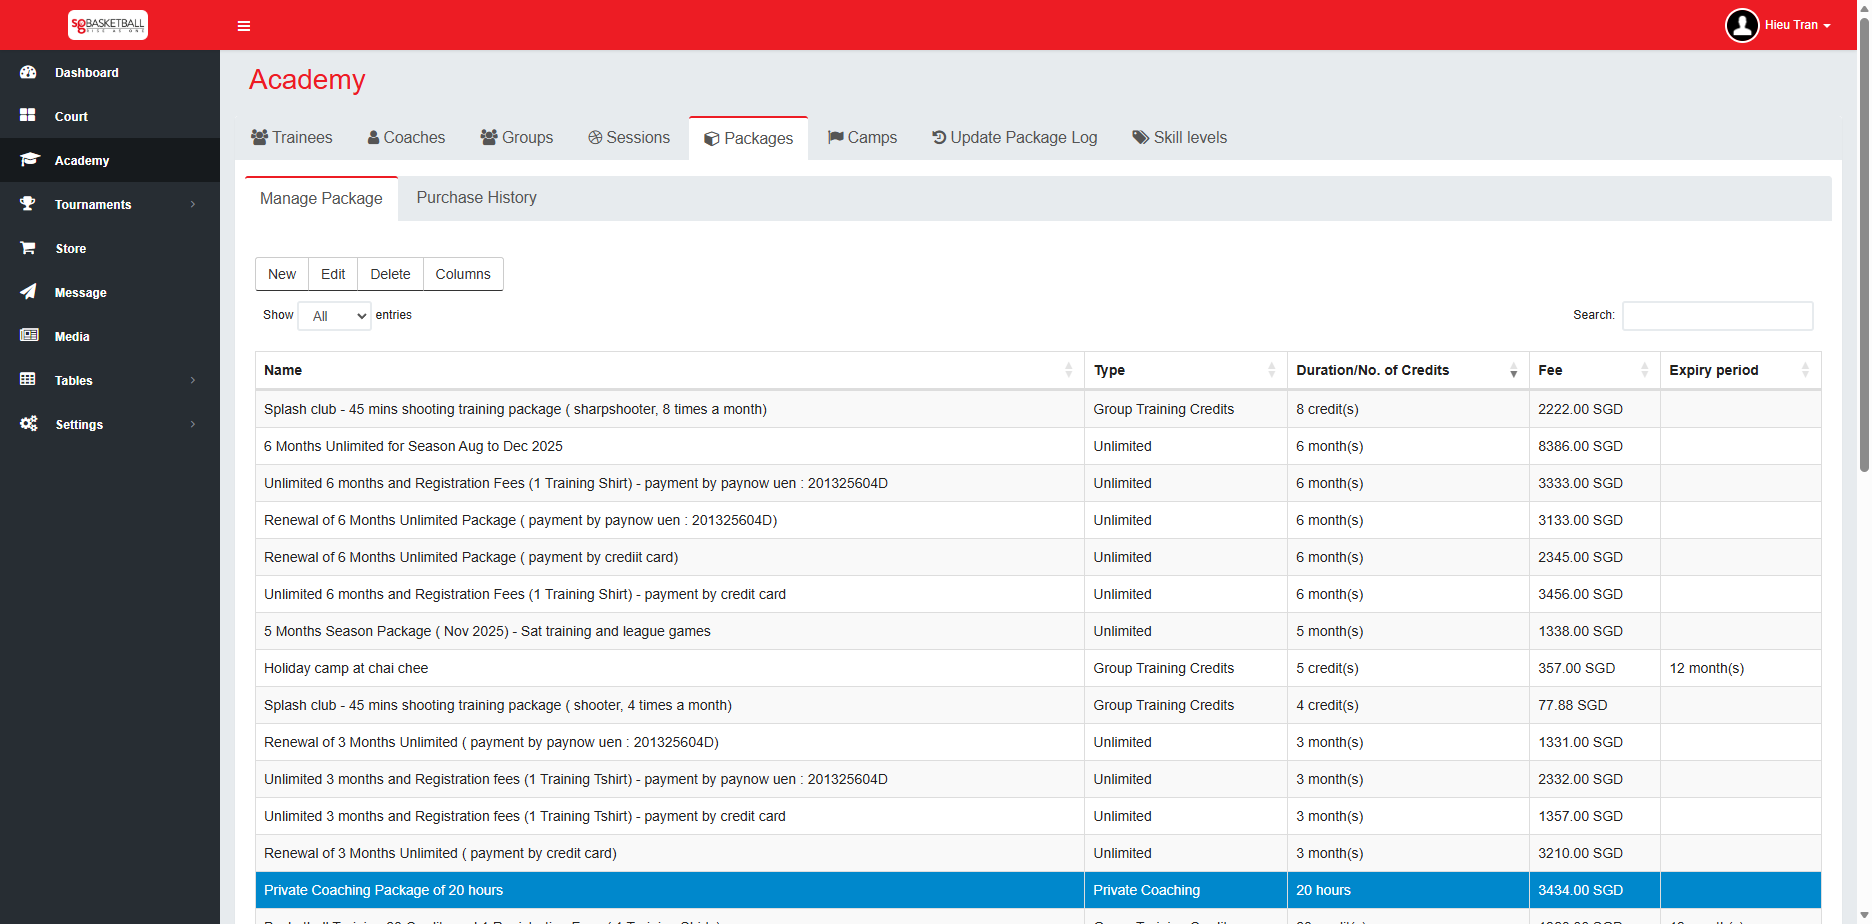The image size is (1872, 924).
Task: Open Dashboard via its gauge icon
Action: 28,72
